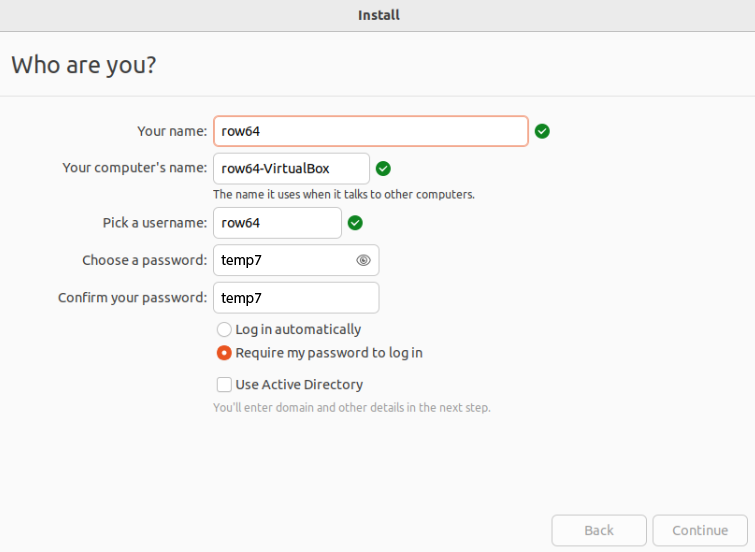Click the Your computer's name label
This screenshot has width=755, height=552.
point(134,168)
